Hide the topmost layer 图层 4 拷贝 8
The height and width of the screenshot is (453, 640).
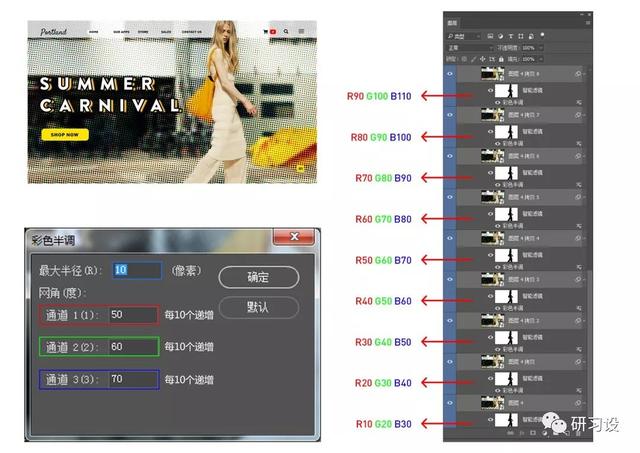tap(450, 73)
